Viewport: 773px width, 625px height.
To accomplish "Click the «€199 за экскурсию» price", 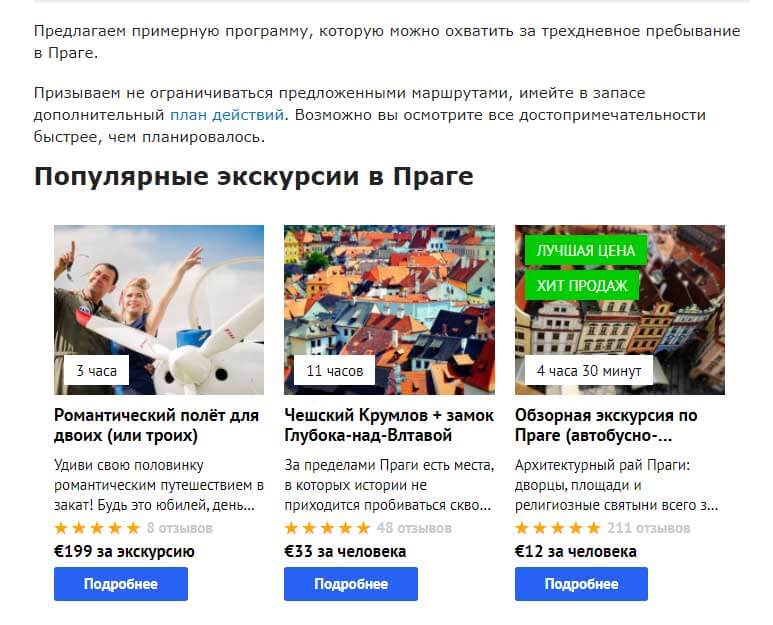I will pyautogui.click(x=124, y=551).
